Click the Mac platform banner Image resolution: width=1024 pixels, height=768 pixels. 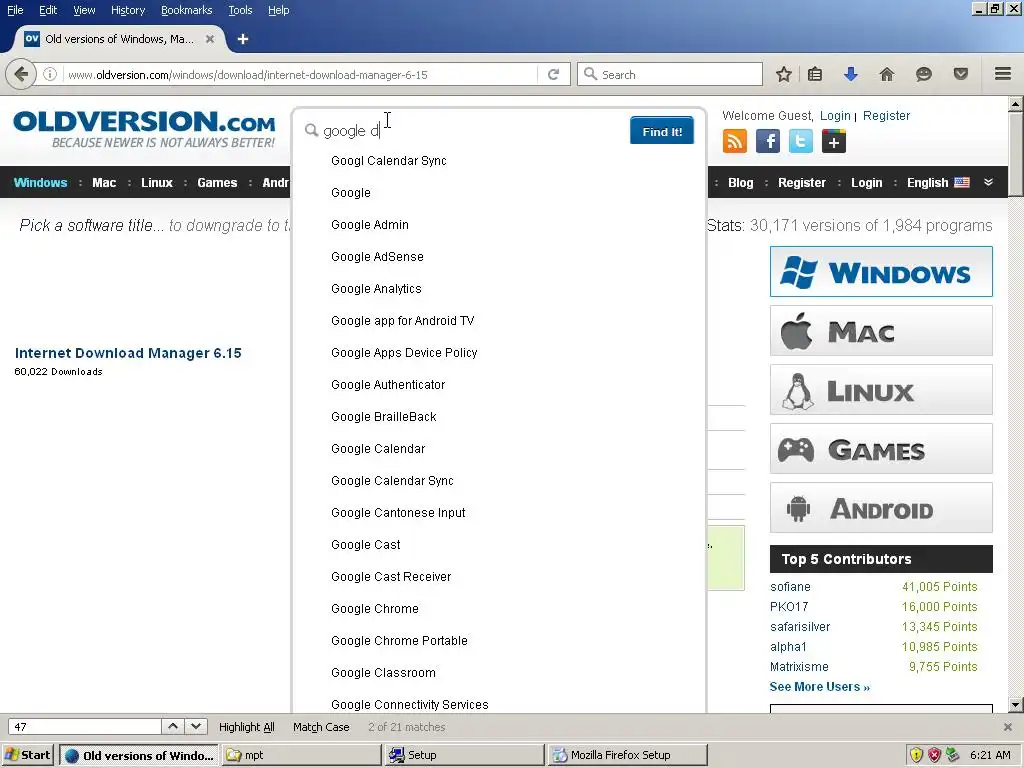coord(881,331)
